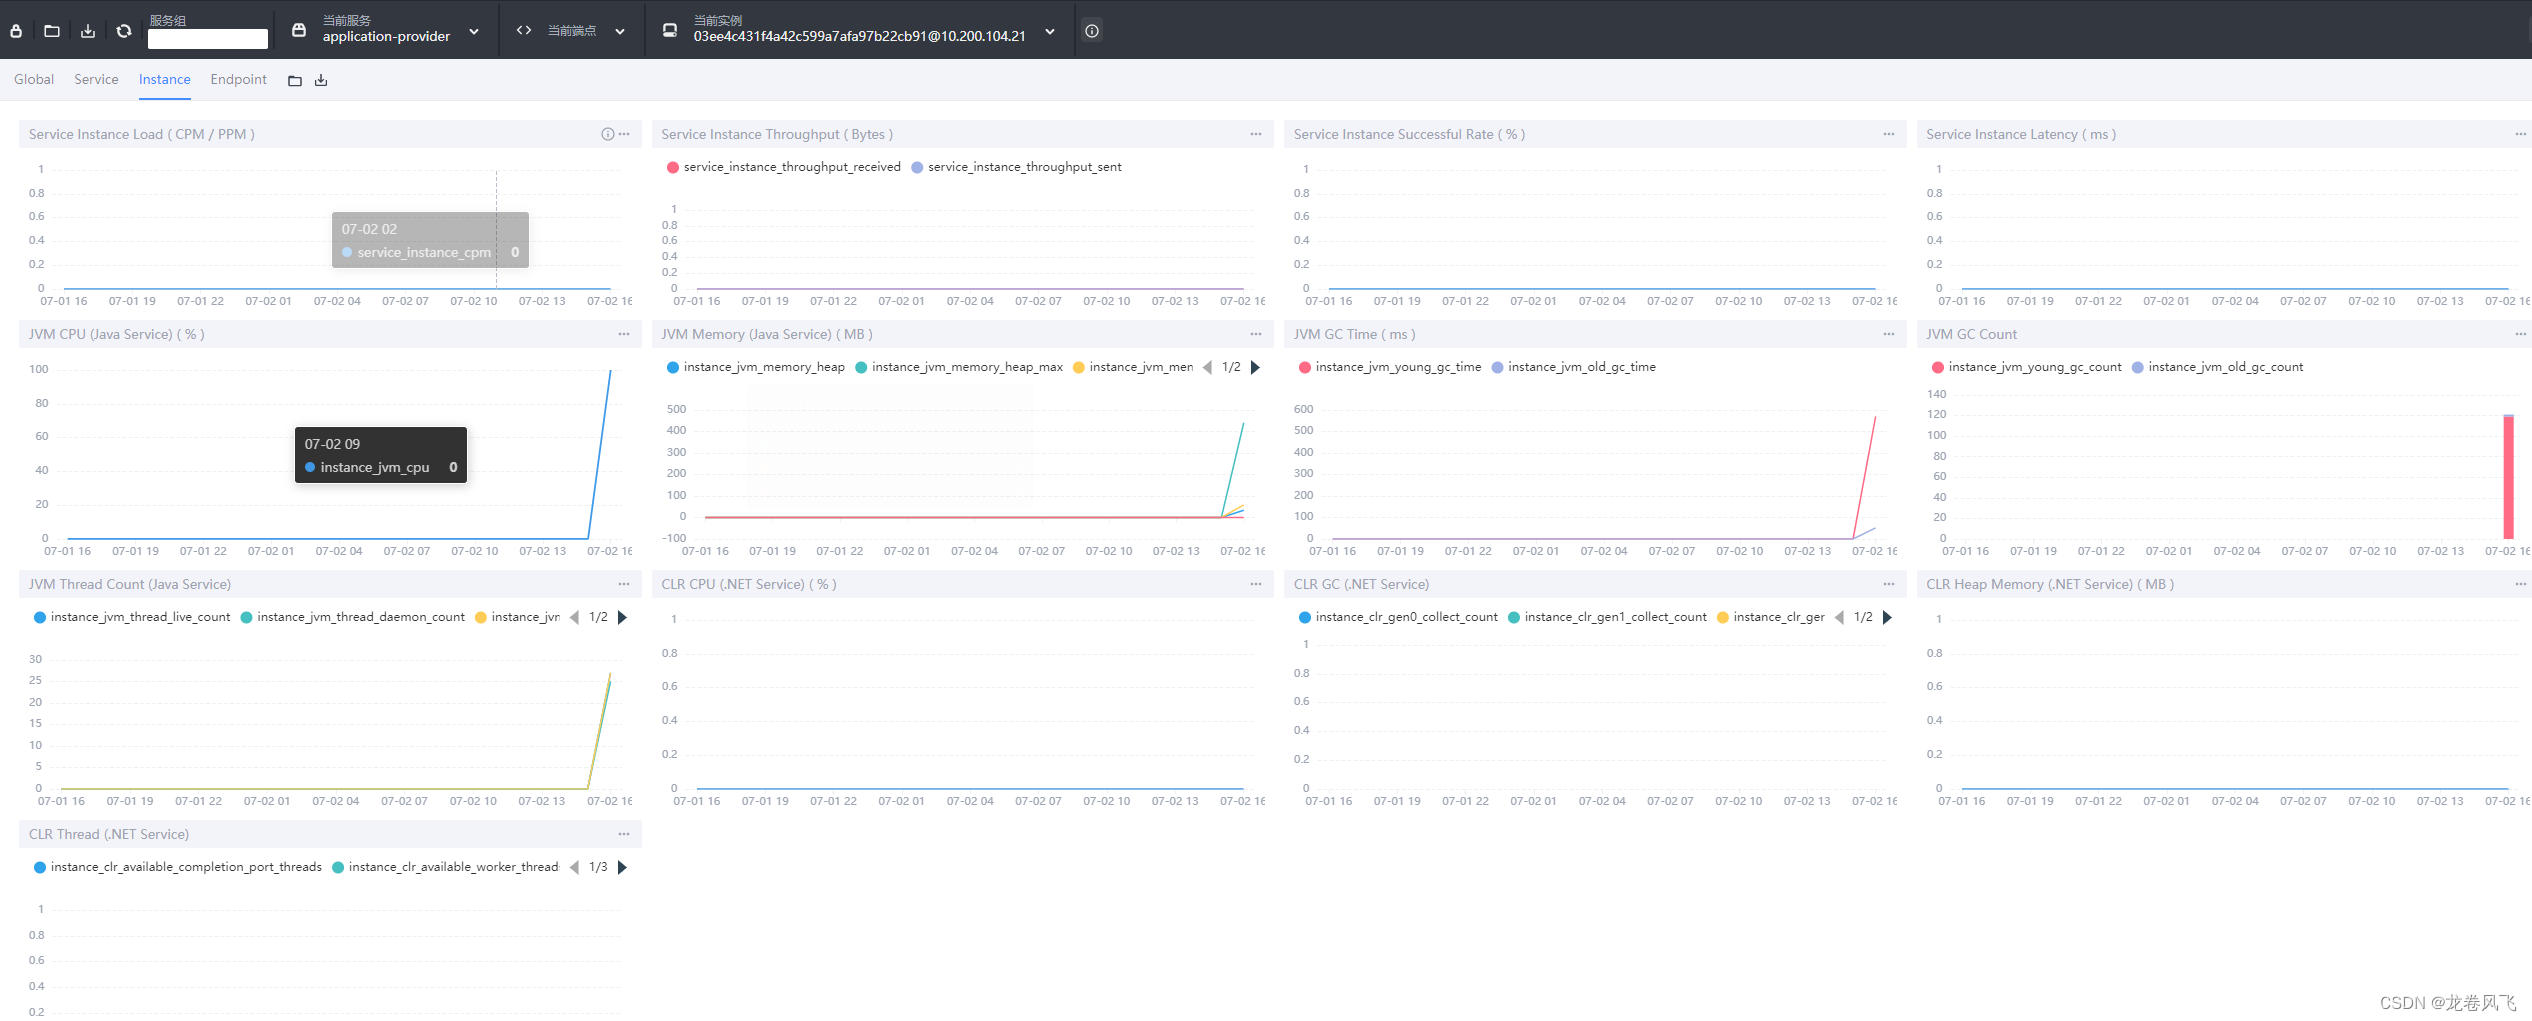Screen dimensions: 2532x1021
Task: Switch to the Global tab
Action: [x=34, y=79]
